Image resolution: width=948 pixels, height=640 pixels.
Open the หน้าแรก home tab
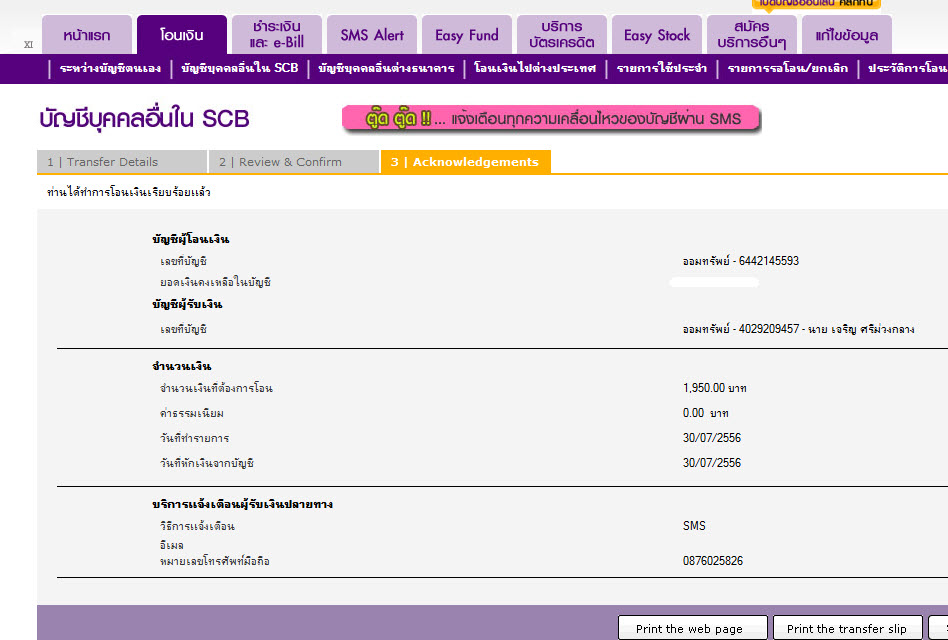87,35
